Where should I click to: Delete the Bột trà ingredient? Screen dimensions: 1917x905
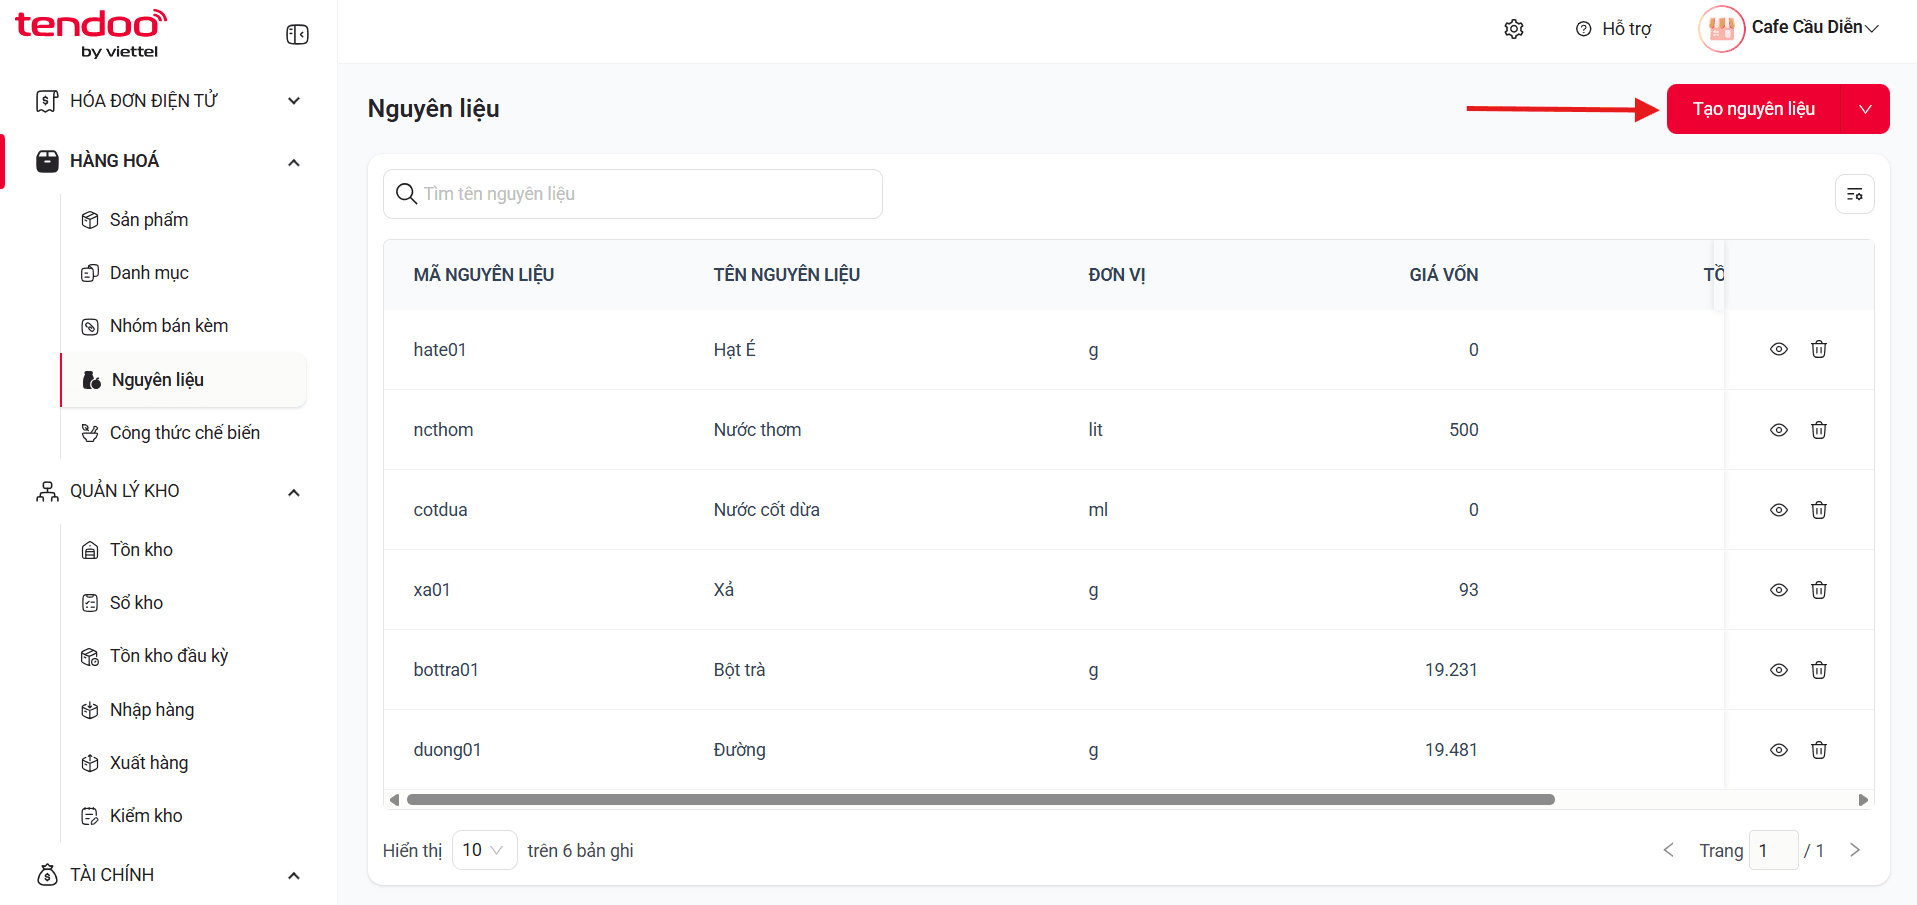1819,670
